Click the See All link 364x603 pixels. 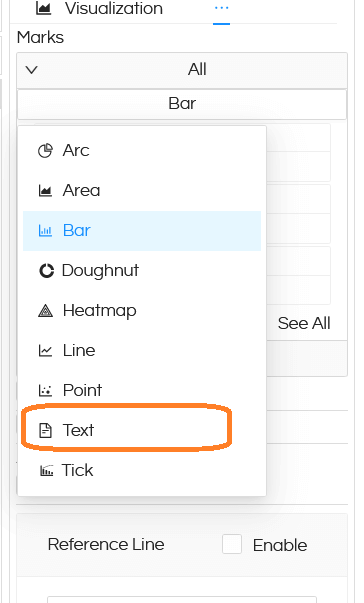[304, 323]
